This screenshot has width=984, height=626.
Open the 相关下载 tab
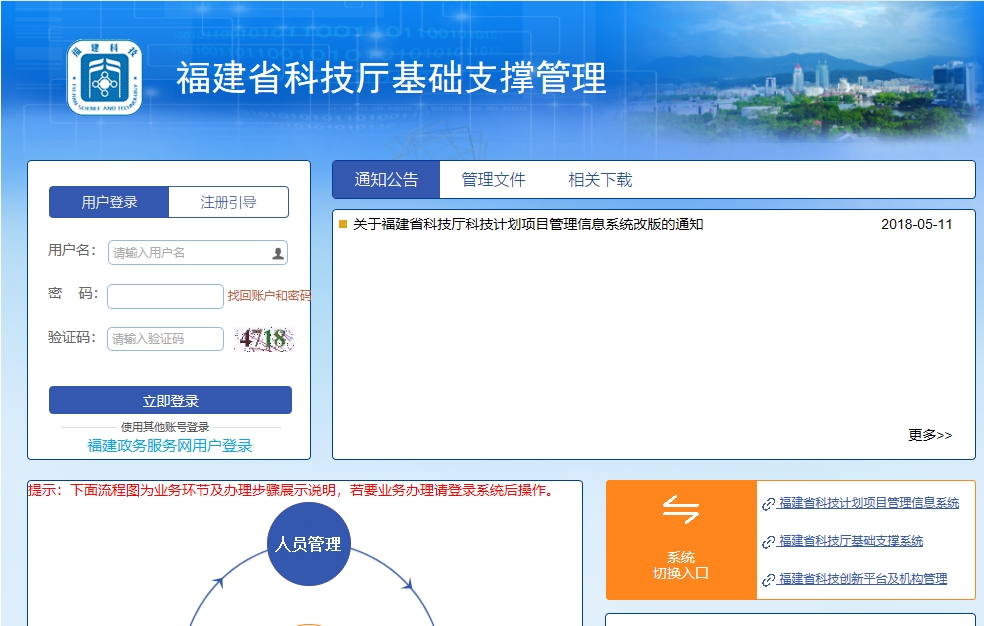(x=600, y=180)
